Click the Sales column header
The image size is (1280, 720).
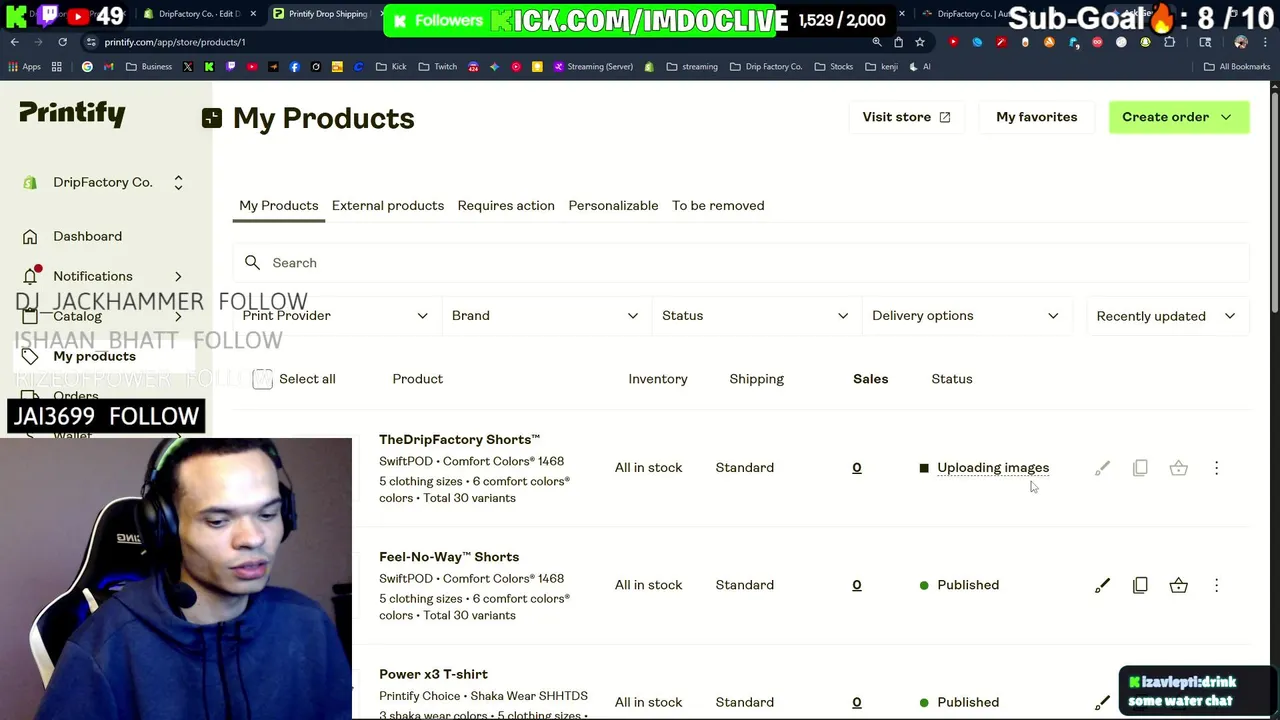(x=871, y=379)
